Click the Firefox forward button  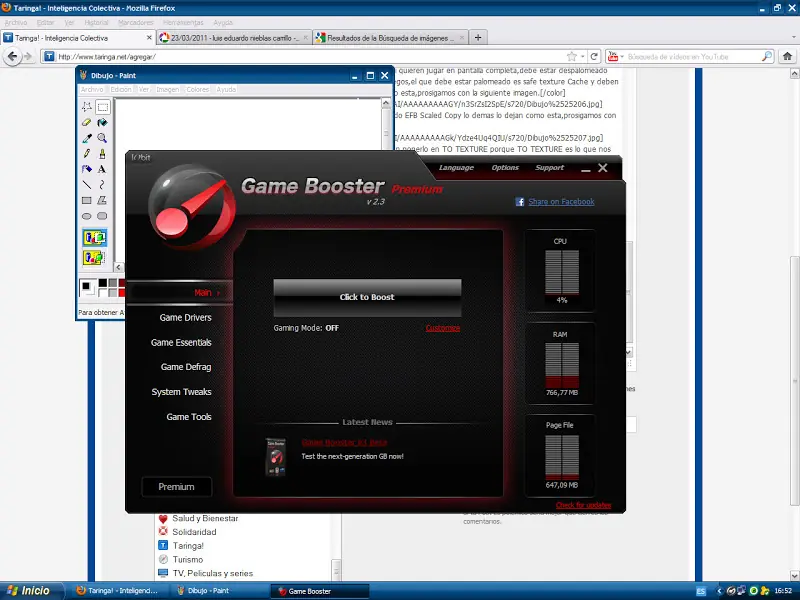(28, 56)
